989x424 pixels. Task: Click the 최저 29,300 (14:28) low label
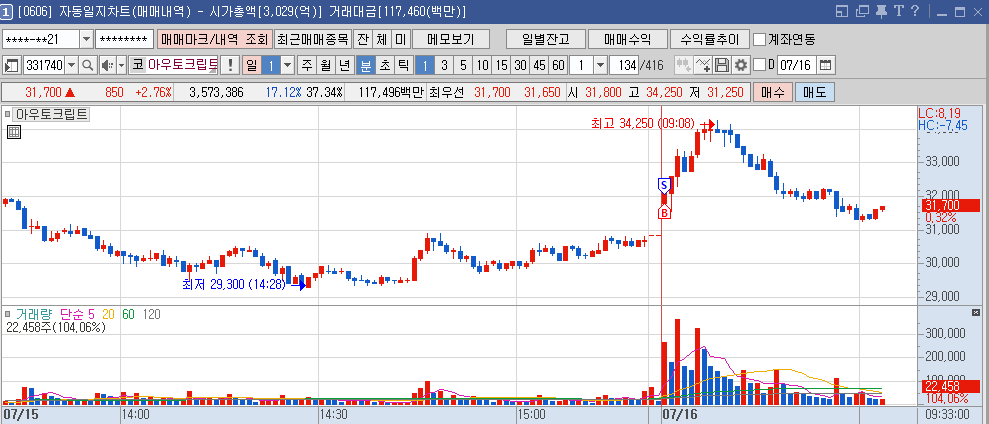coord(233,285)
